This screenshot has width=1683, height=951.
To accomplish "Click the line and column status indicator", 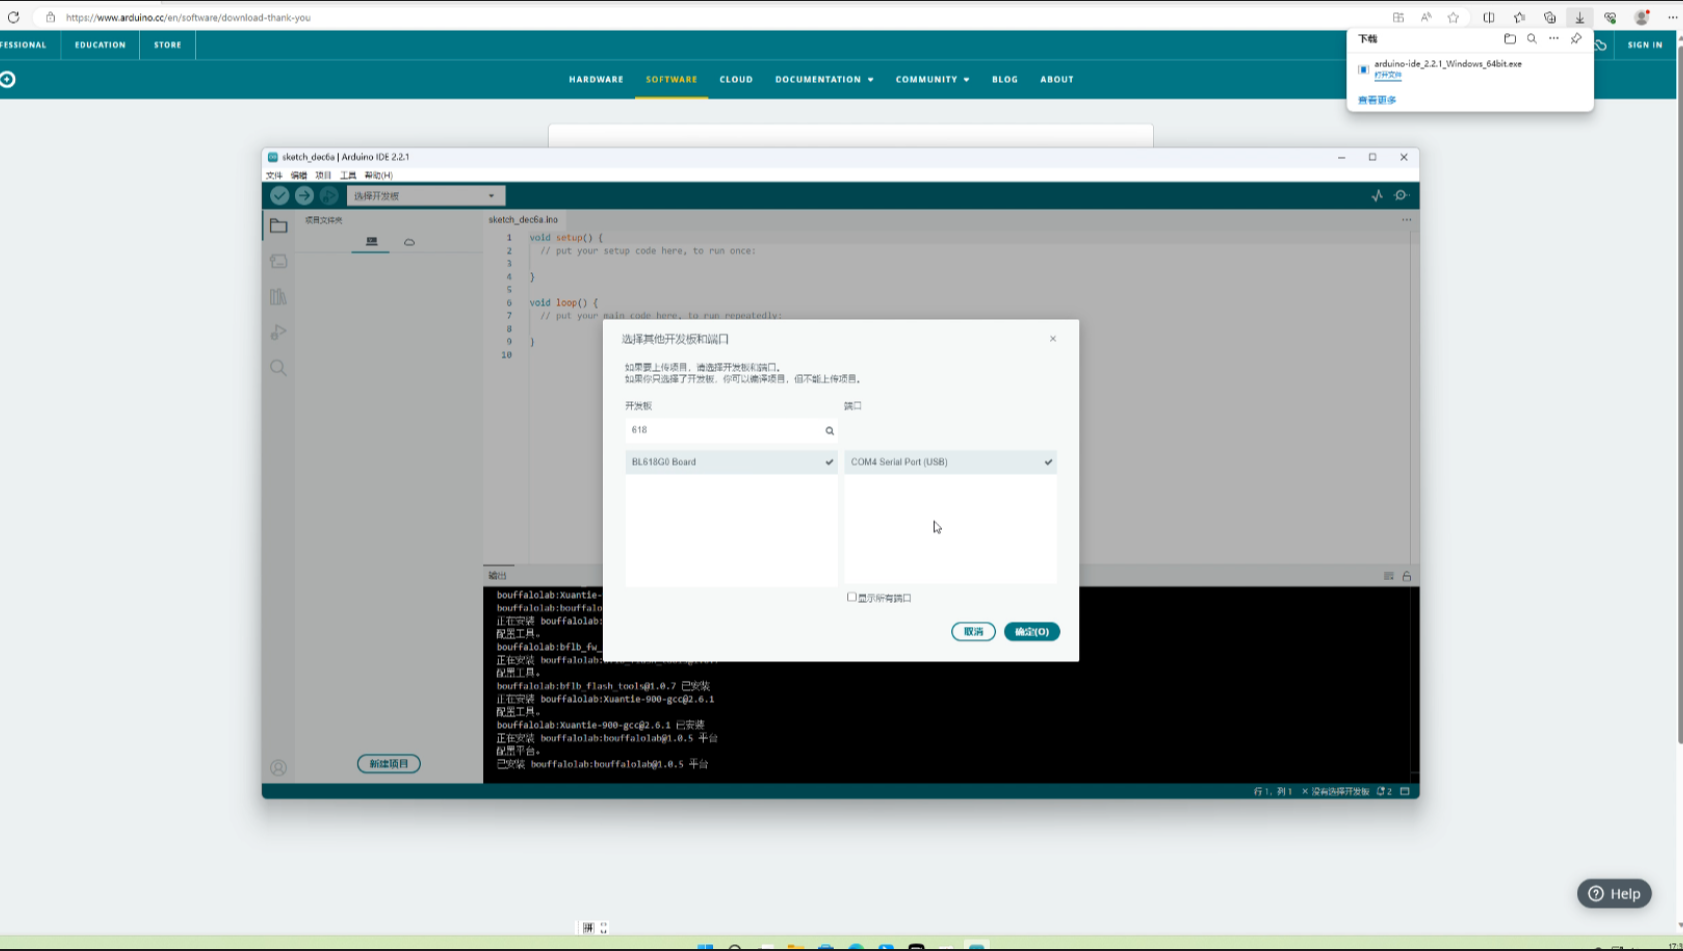I will (1273, 791).
